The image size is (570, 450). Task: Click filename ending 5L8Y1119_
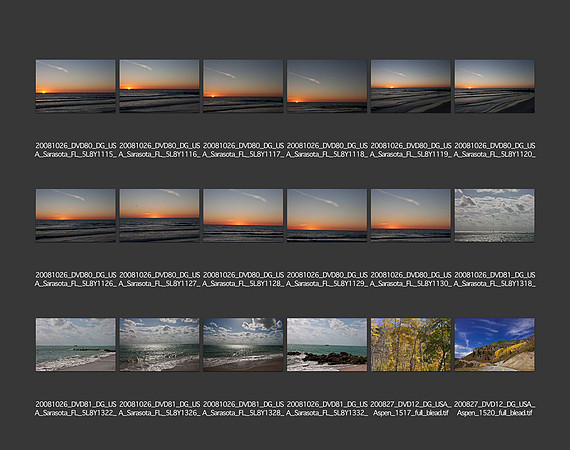(x=411, y=150)
